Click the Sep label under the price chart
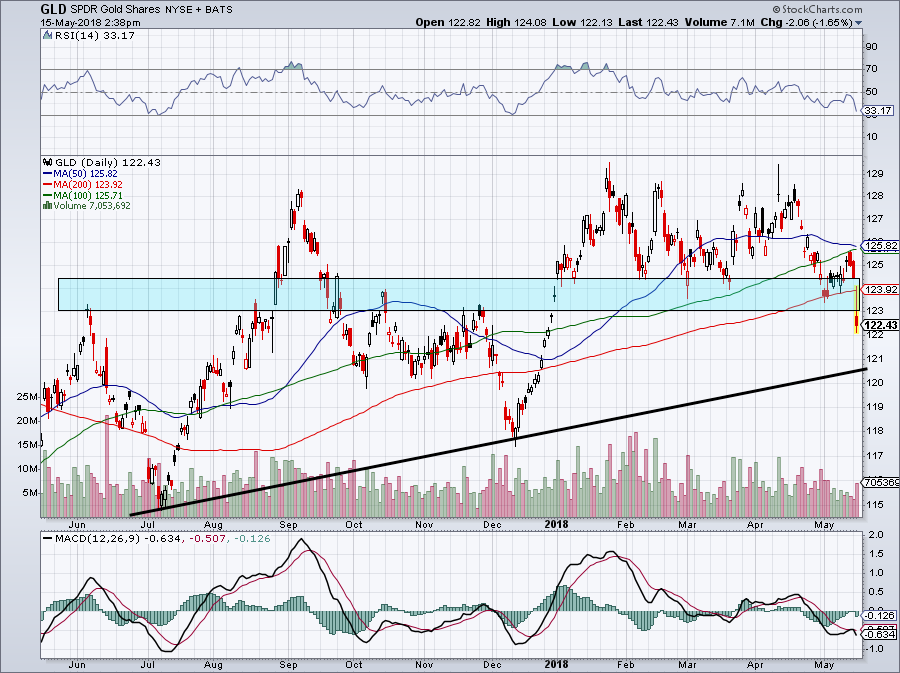Screen dimensions: 900x673 288,524
